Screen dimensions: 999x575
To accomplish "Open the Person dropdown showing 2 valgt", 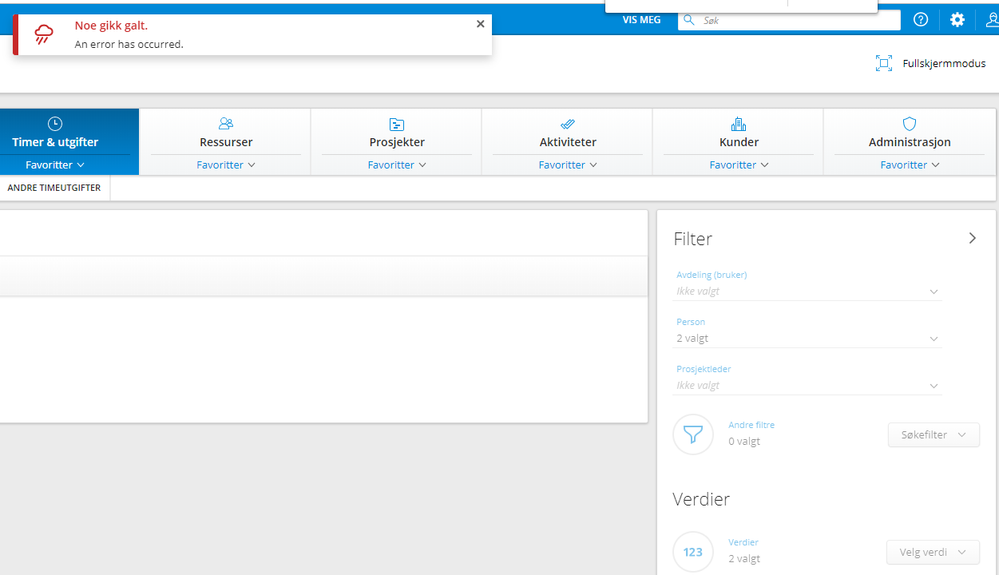I will click(807, 338).
